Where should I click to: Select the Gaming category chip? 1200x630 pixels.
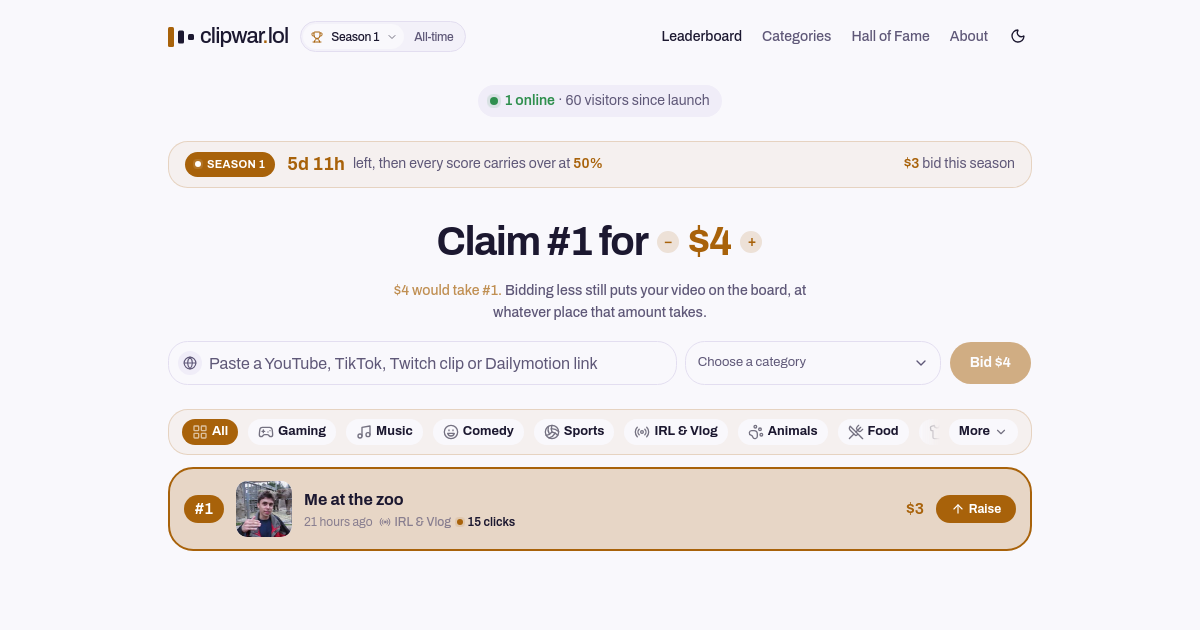292,431
